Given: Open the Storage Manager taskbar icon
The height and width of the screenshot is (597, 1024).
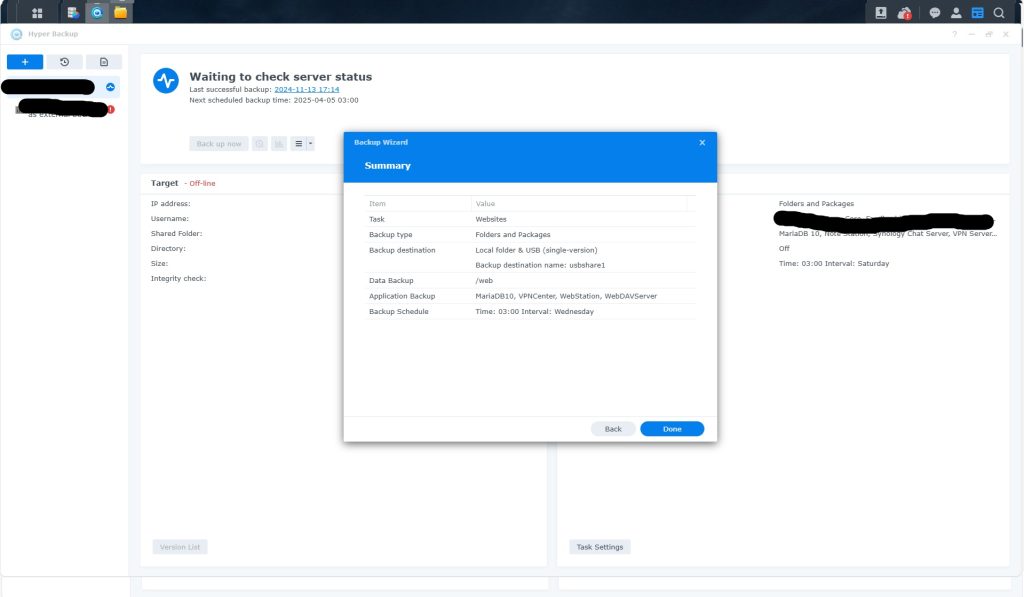Looking at the screenshot, I should coord(72,12).
